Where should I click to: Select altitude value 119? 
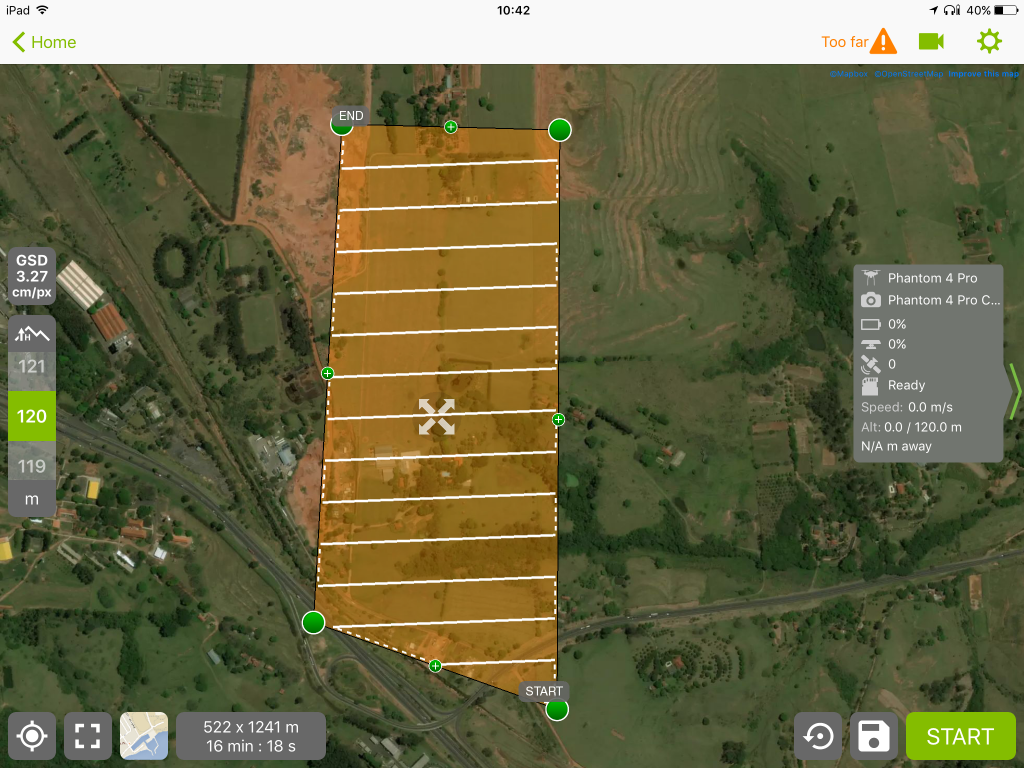[31, 466]
